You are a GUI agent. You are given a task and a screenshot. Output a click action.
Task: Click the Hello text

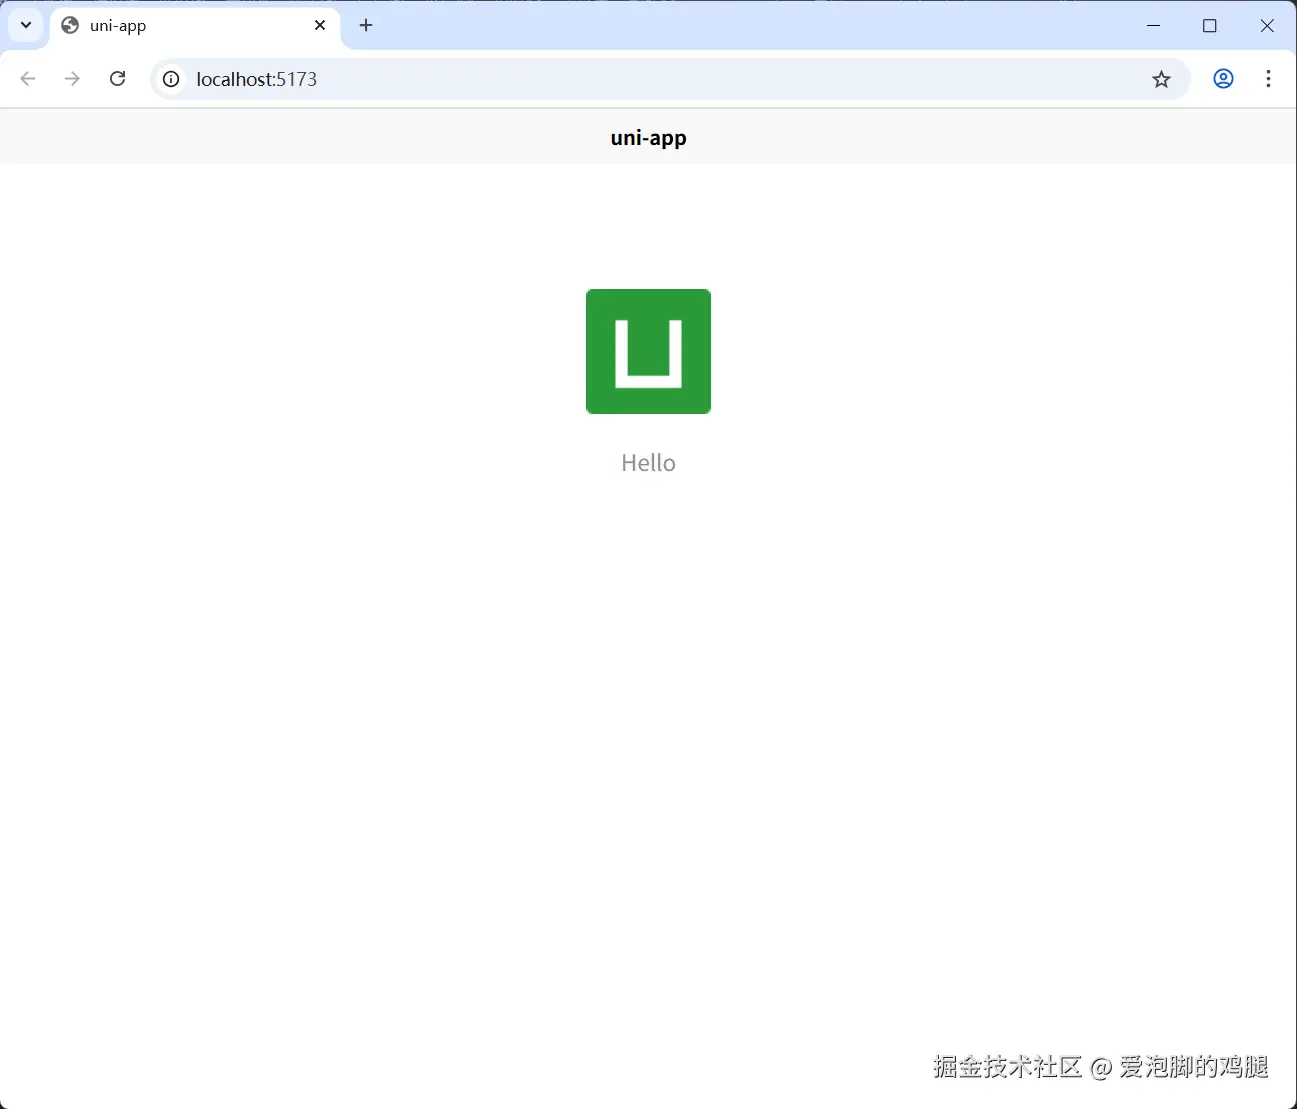click(648, 463)
